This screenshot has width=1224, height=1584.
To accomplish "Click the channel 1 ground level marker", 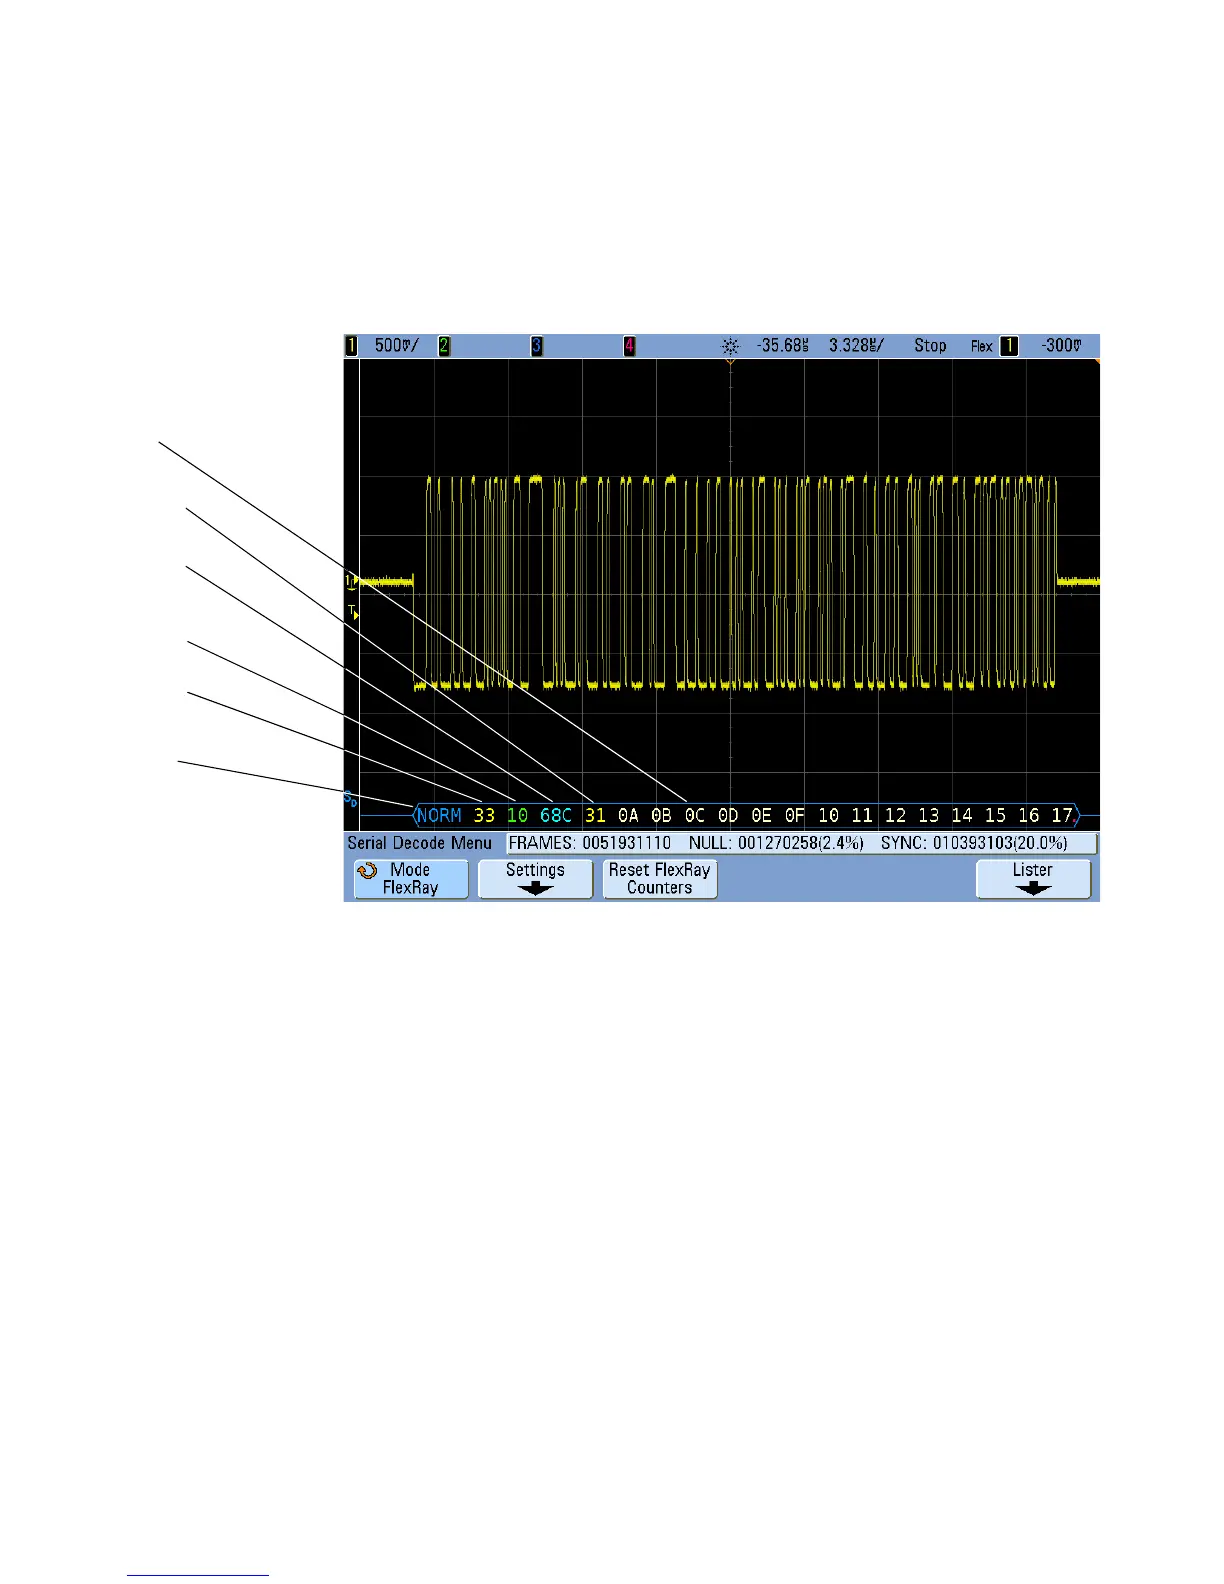I will tap(351, 580).
